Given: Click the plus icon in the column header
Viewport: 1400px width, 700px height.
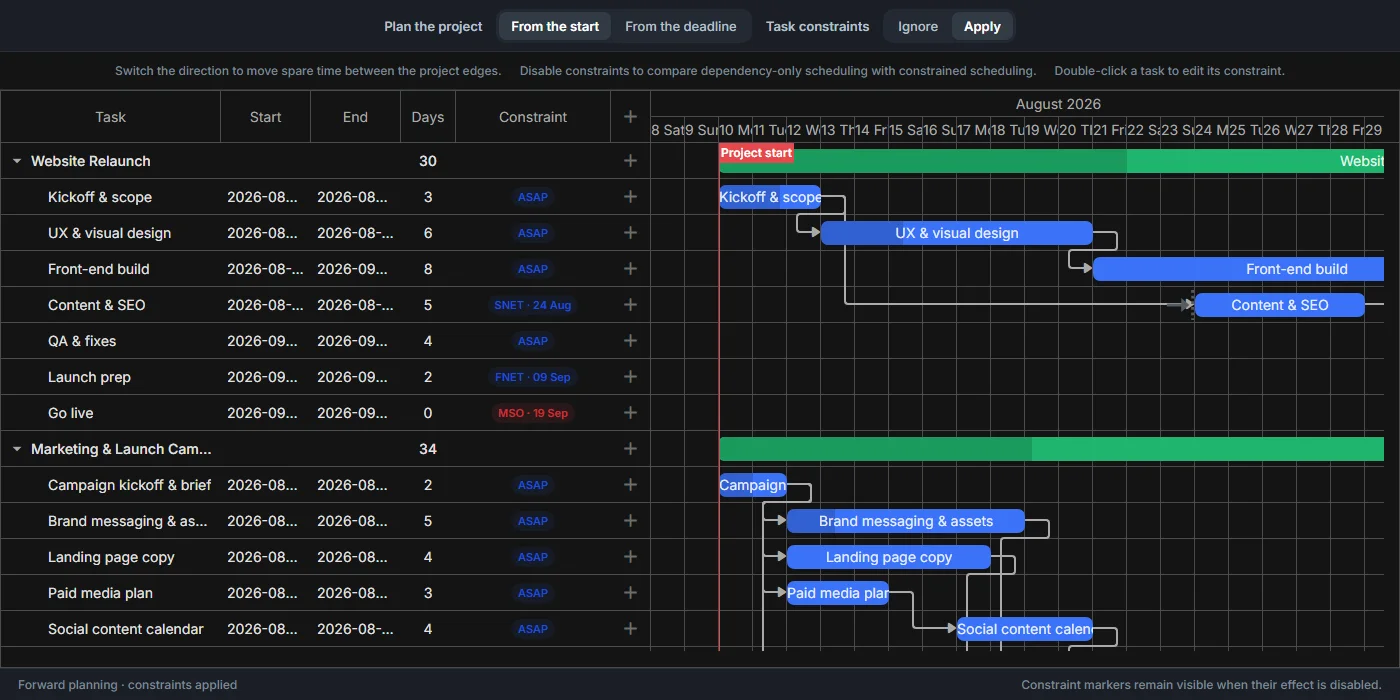Looking at the screenshot, I should pyautogui.click(x=630, y=117).
